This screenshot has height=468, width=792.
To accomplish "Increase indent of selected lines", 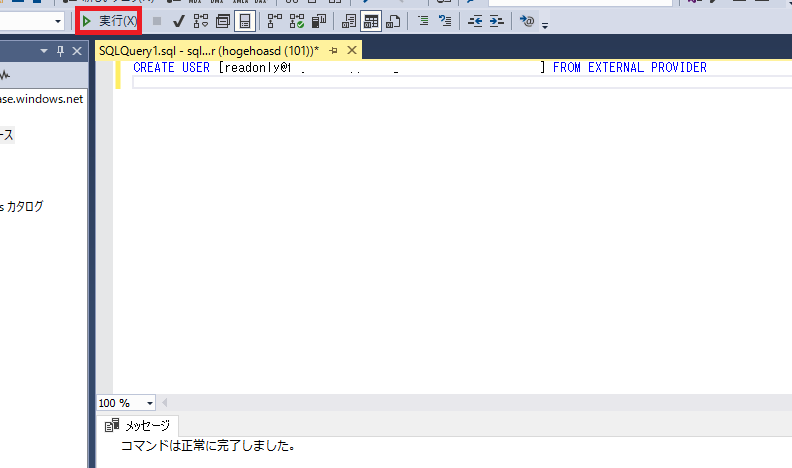I will [497, 21].
